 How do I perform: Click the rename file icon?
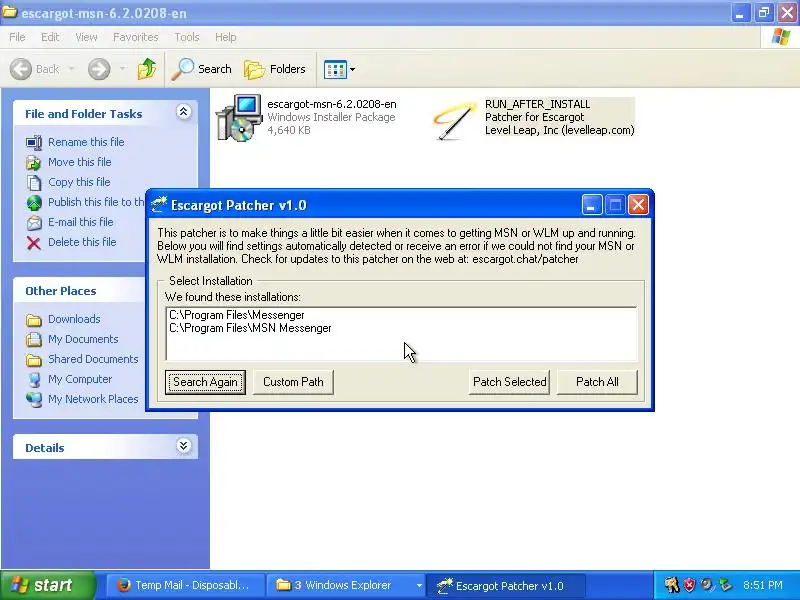coord(34,142)
